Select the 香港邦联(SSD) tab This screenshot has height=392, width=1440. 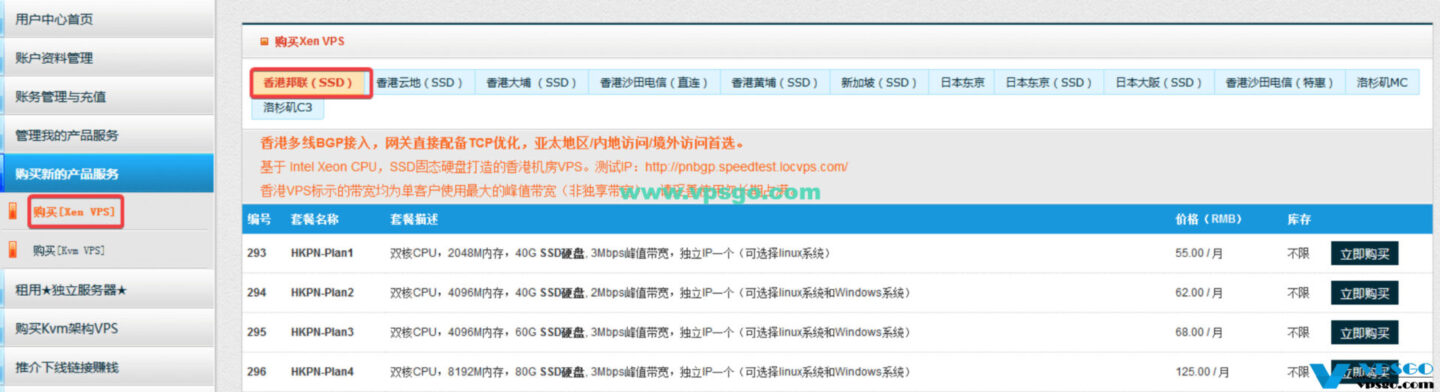[310, 82]
